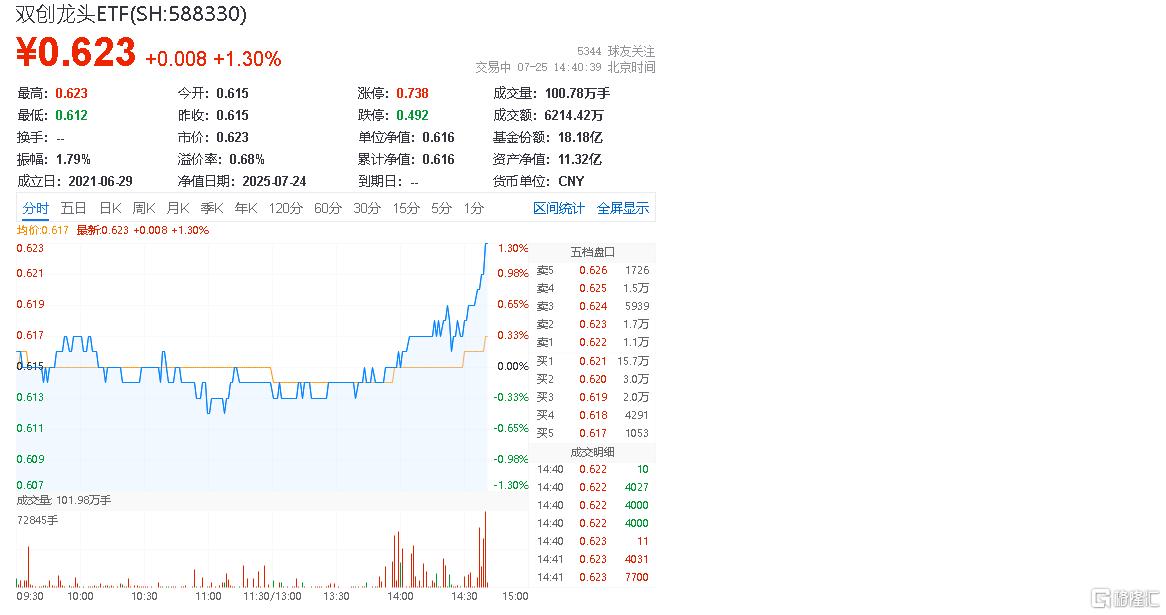Click the 货币单位 CNY value

571,181
